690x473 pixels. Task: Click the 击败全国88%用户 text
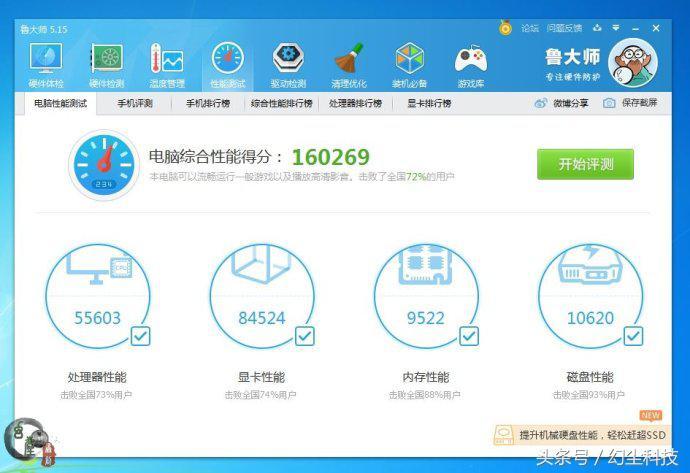coord(425,395)
